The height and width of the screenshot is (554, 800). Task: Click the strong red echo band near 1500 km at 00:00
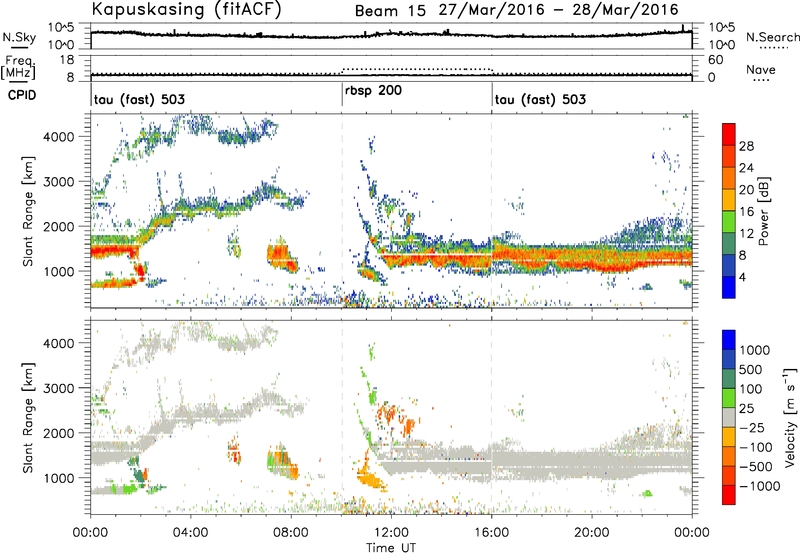(115, 250)
